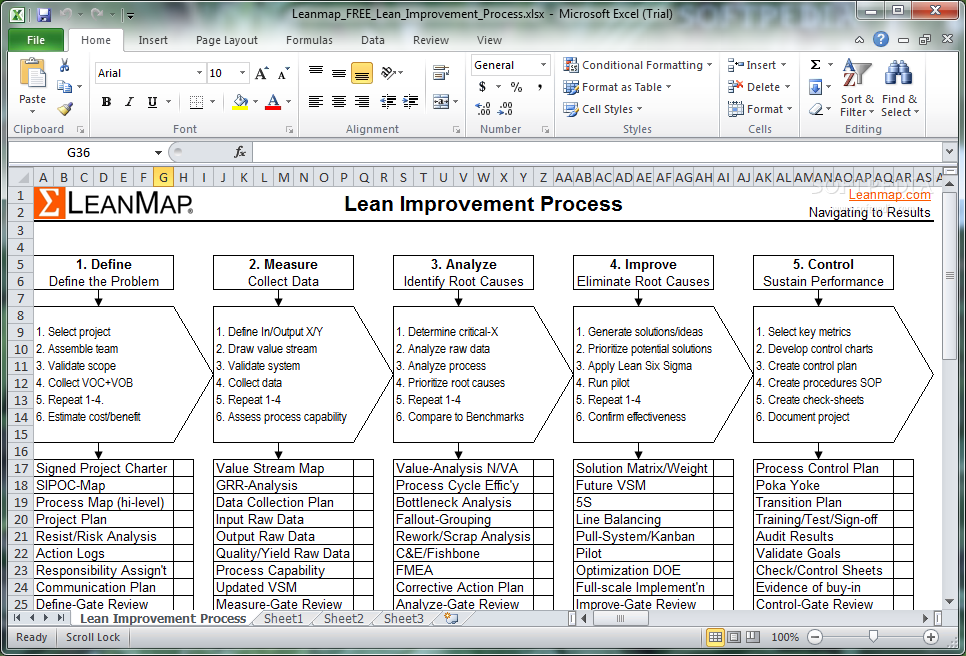This screenshot has height=656, width=966.
Task: Apply the Percent Style format
Action: click(x=516, y=87)
